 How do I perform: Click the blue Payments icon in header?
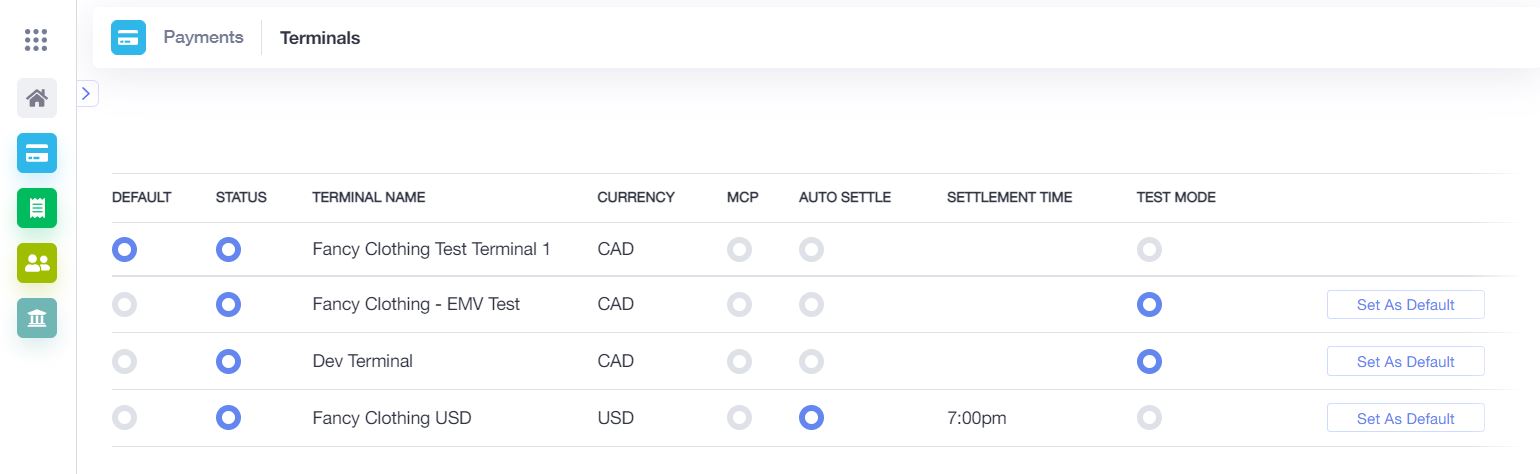[x=128, y=38]
